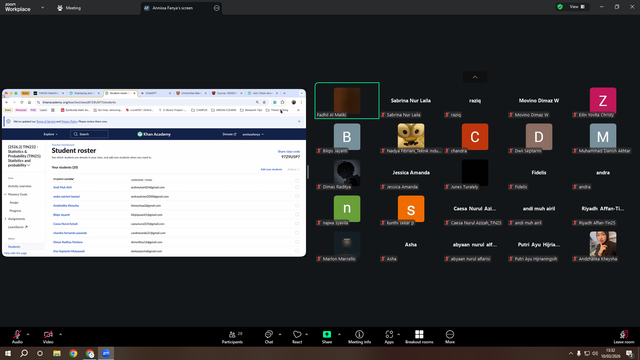This screenshot has height=360, width=640.
Task: Expand chat options arrow beside Chat
Action: 280,334
